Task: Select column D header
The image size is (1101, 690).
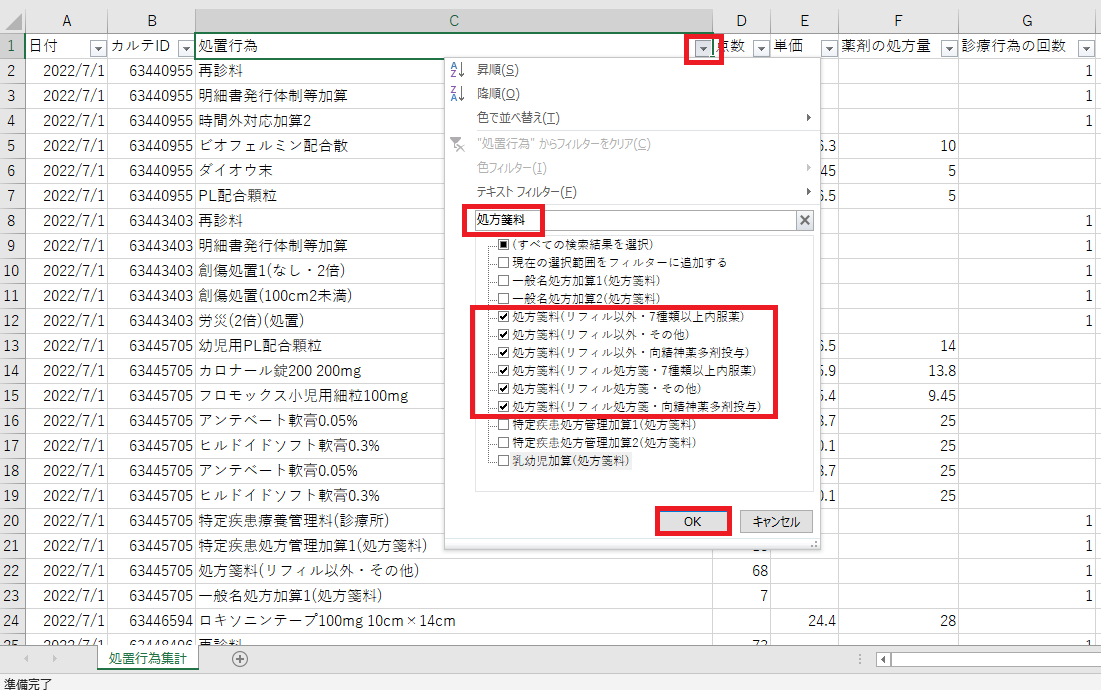Action: (741, 21)
